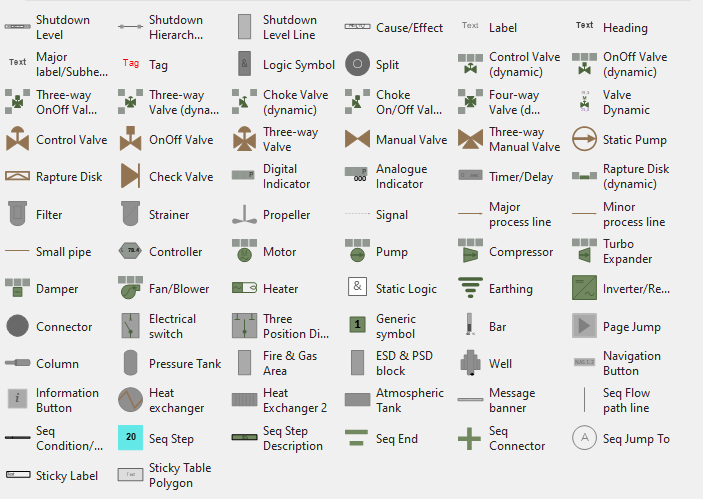Viewport: 703px width, 499px height.
Task: Pick the Static Logic ampersand icon
Action: pyautogui.click(x=357, y=286)
